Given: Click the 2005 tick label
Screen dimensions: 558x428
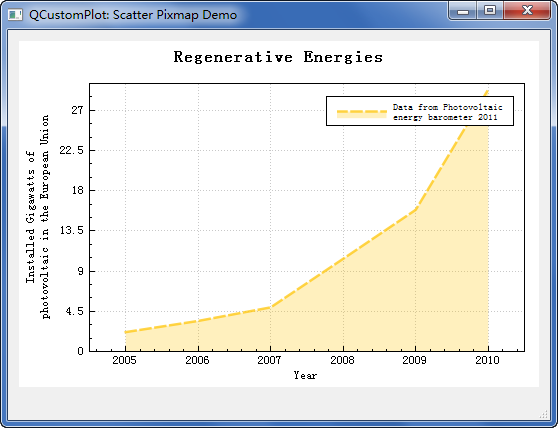Looking at the screenshot, I should tap(125, 360).
